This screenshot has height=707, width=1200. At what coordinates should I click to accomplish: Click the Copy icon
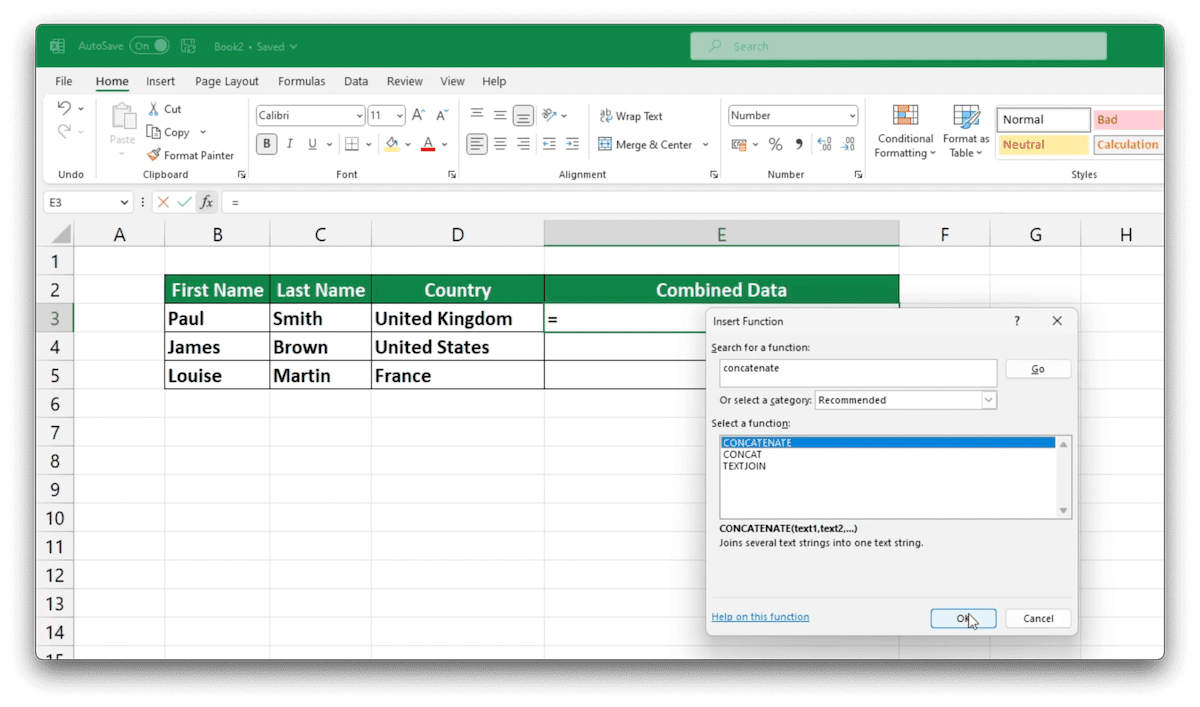(x=154, y=132)
